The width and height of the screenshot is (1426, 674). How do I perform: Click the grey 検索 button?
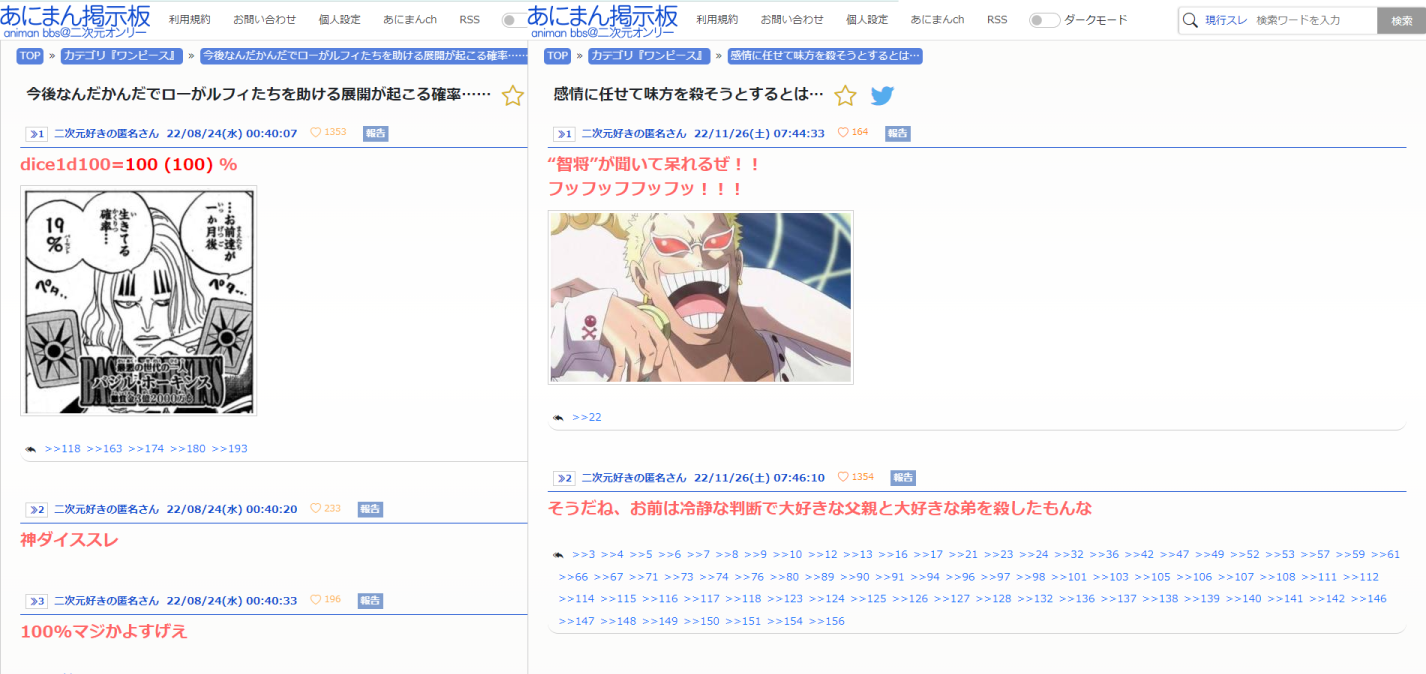point(1401,20)
